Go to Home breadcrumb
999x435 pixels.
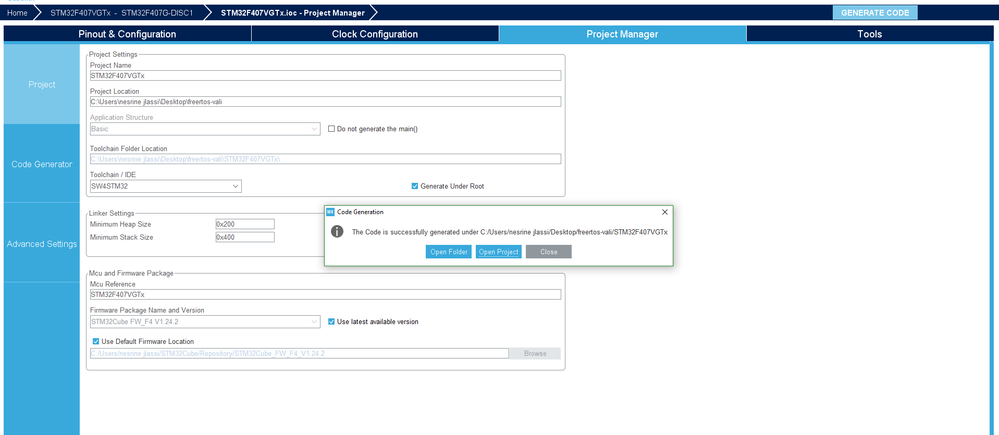(x=17, y=13)
